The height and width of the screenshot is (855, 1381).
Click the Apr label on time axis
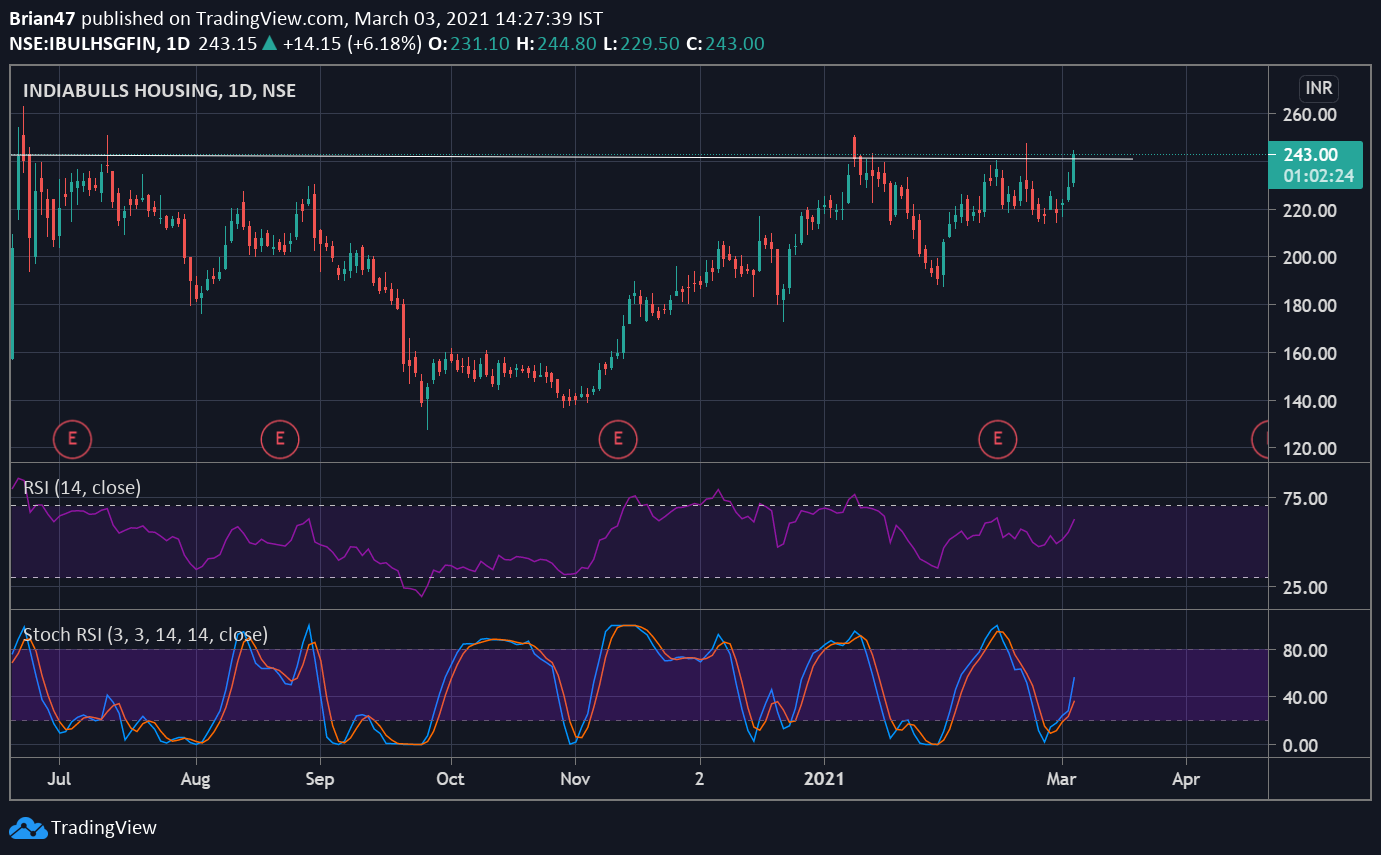click(1186, 778)
